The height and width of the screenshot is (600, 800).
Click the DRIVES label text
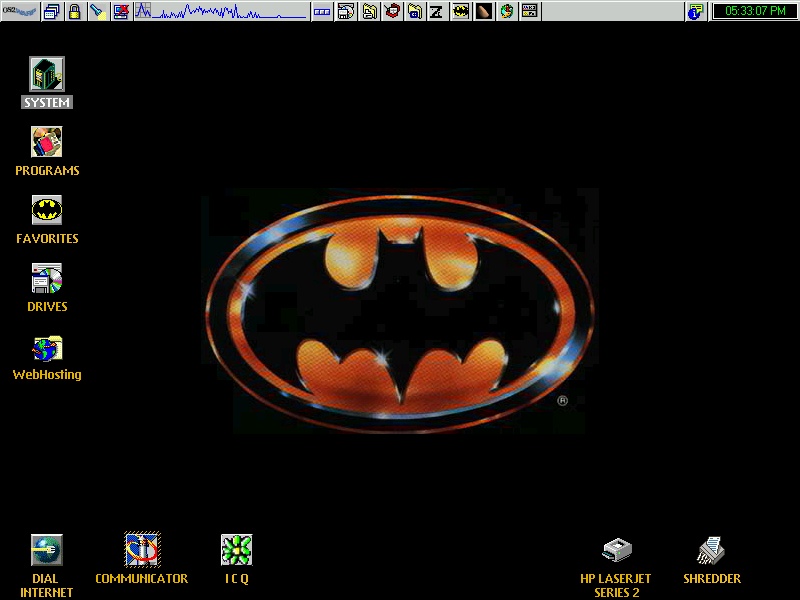click(x=47, y=307)
